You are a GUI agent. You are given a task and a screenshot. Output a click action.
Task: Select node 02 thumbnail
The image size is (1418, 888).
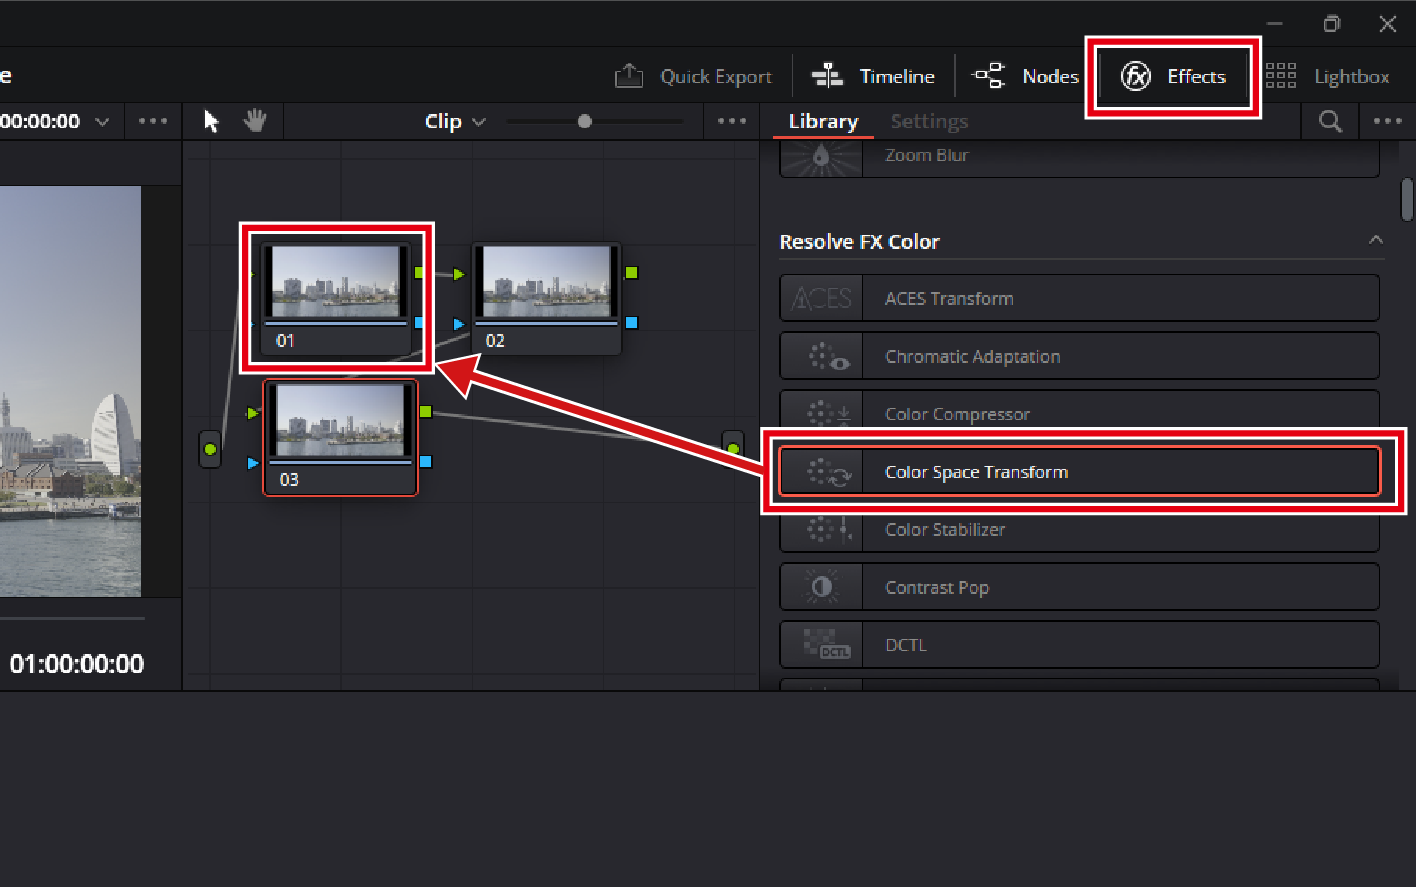coord(546,283)
